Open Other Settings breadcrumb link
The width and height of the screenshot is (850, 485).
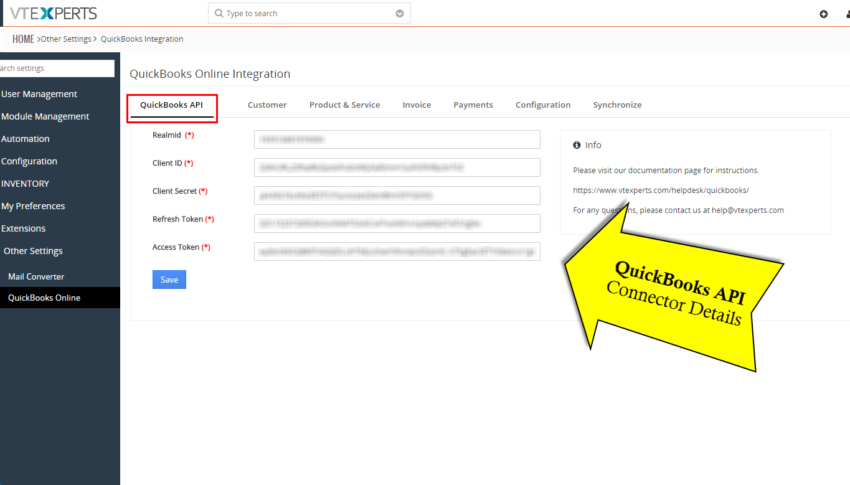[x=66, y=39]
